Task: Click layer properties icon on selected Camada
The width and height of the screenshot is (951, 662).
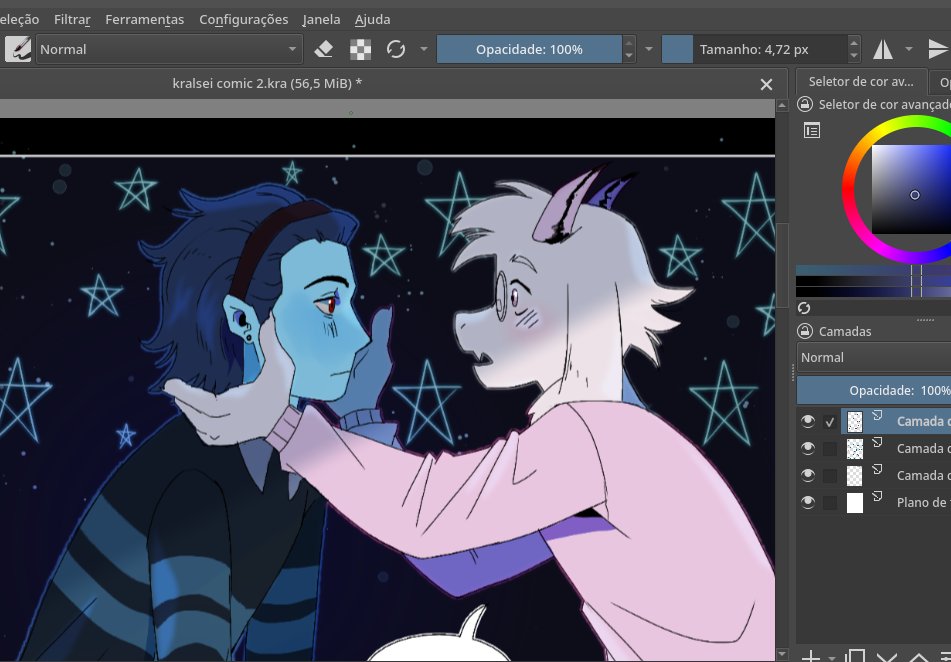Action: [x=877, y=416]
